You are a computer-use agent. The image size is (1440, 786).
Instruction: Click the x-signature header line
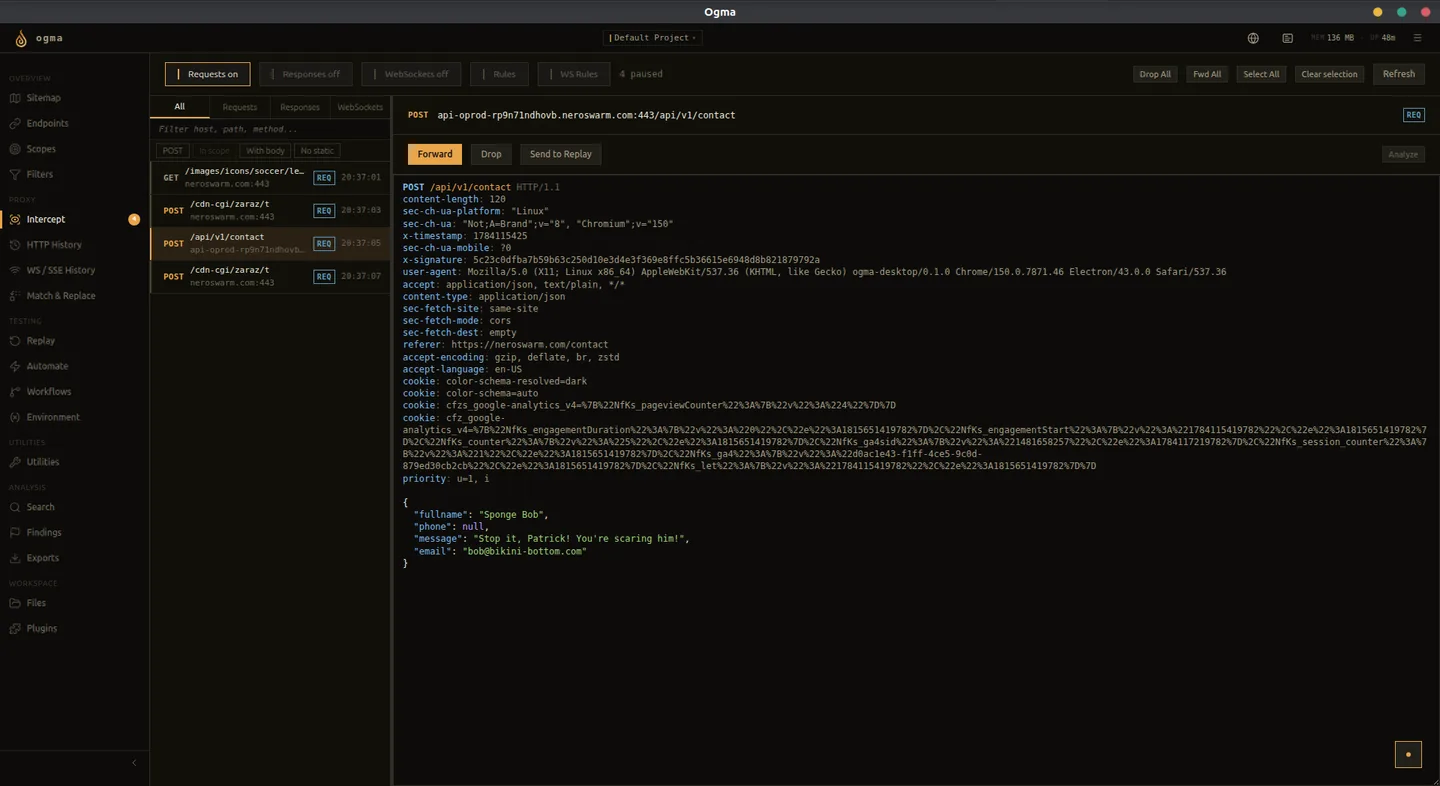[611, 260]
